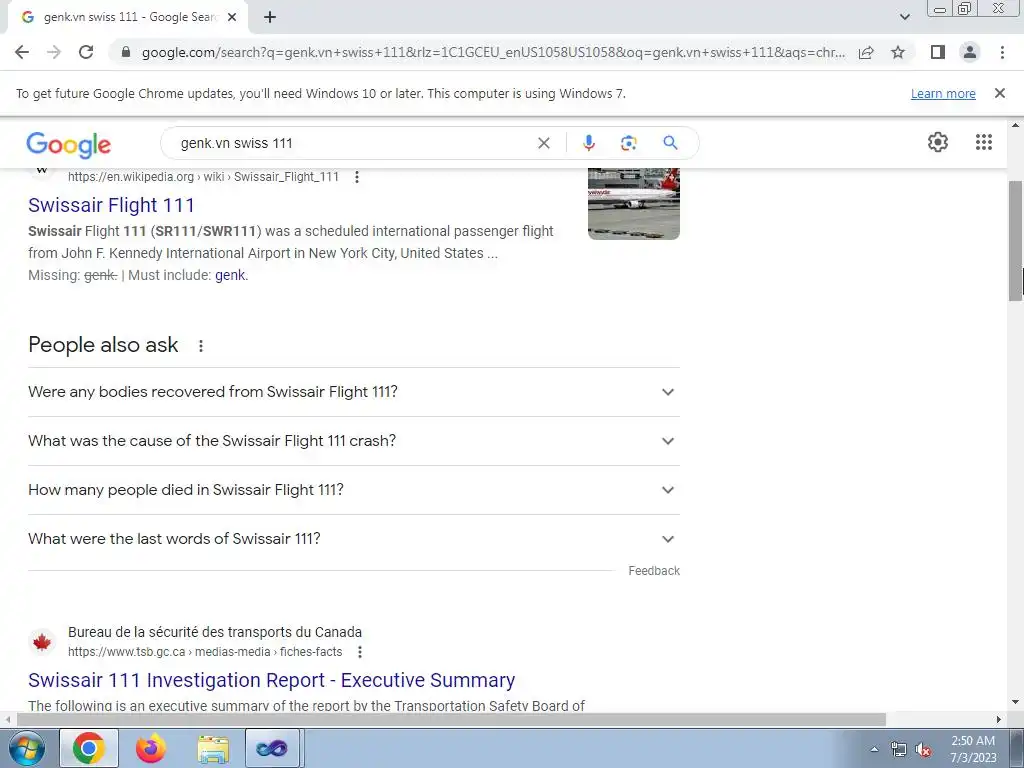Viewport: 1024px width, 768px height.
Task: Click the horizontal scrollbar thumb
Action: 451,719
